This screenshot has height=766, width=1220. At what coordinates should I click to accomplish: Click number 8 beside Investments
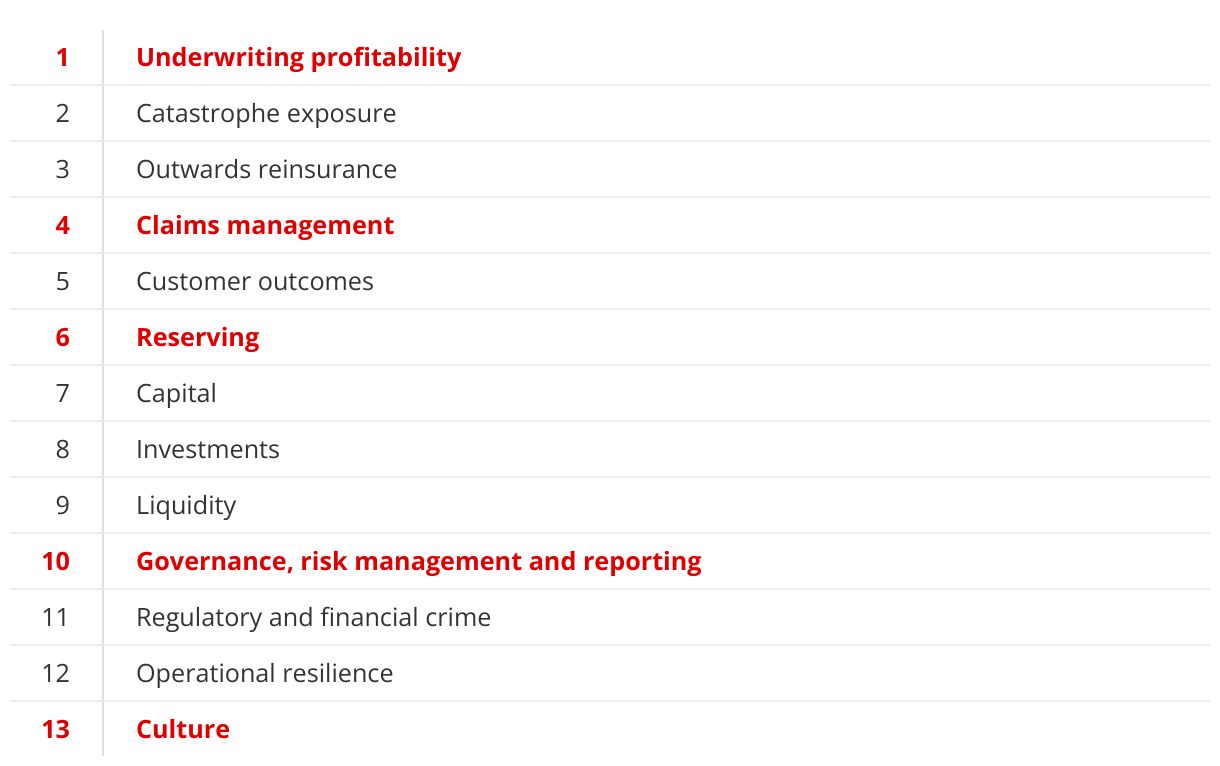point(63,449)
